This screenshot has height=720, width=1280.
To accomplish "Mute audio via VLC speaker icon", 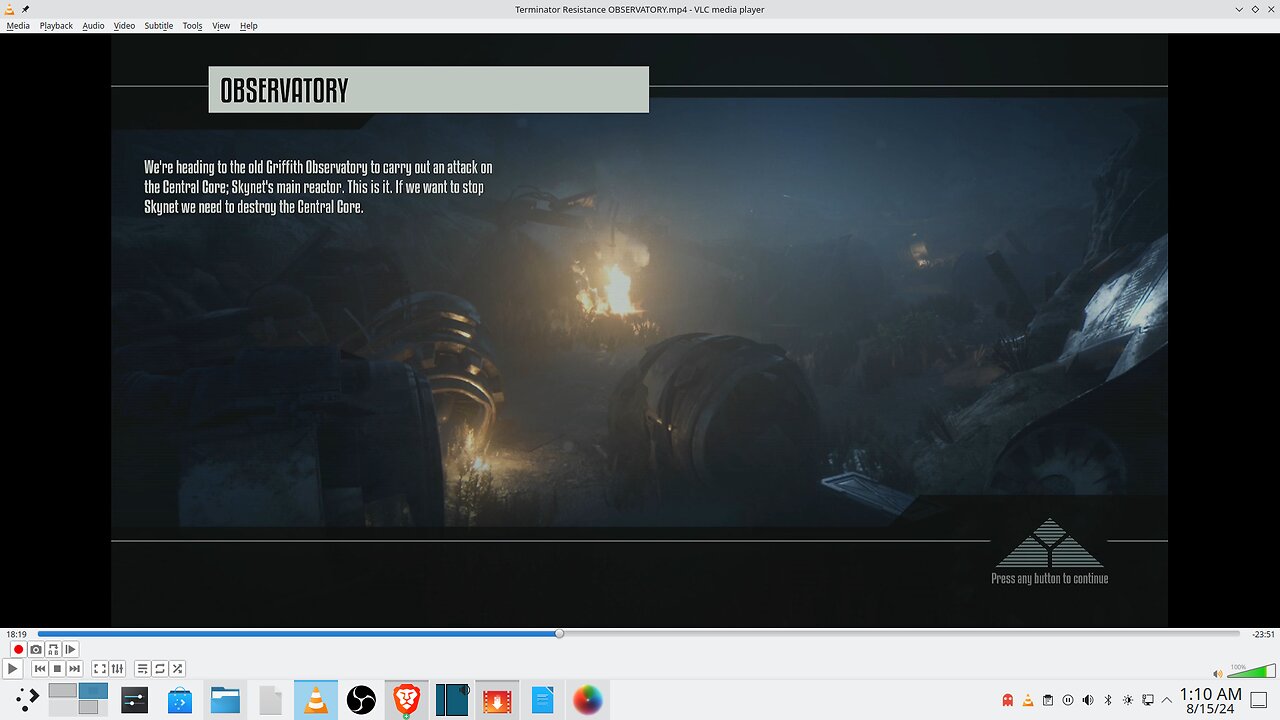I will (1217, 674).
